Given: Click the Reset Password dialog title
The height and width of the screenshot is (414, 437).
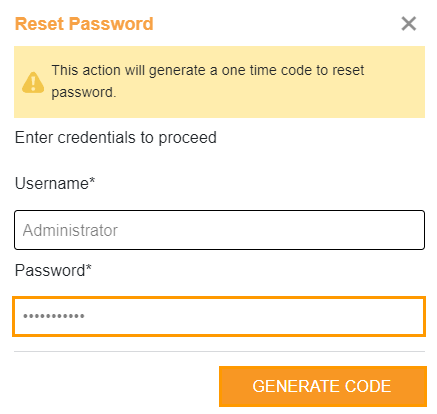Looking at the screenshot, I should click(84, 24).
